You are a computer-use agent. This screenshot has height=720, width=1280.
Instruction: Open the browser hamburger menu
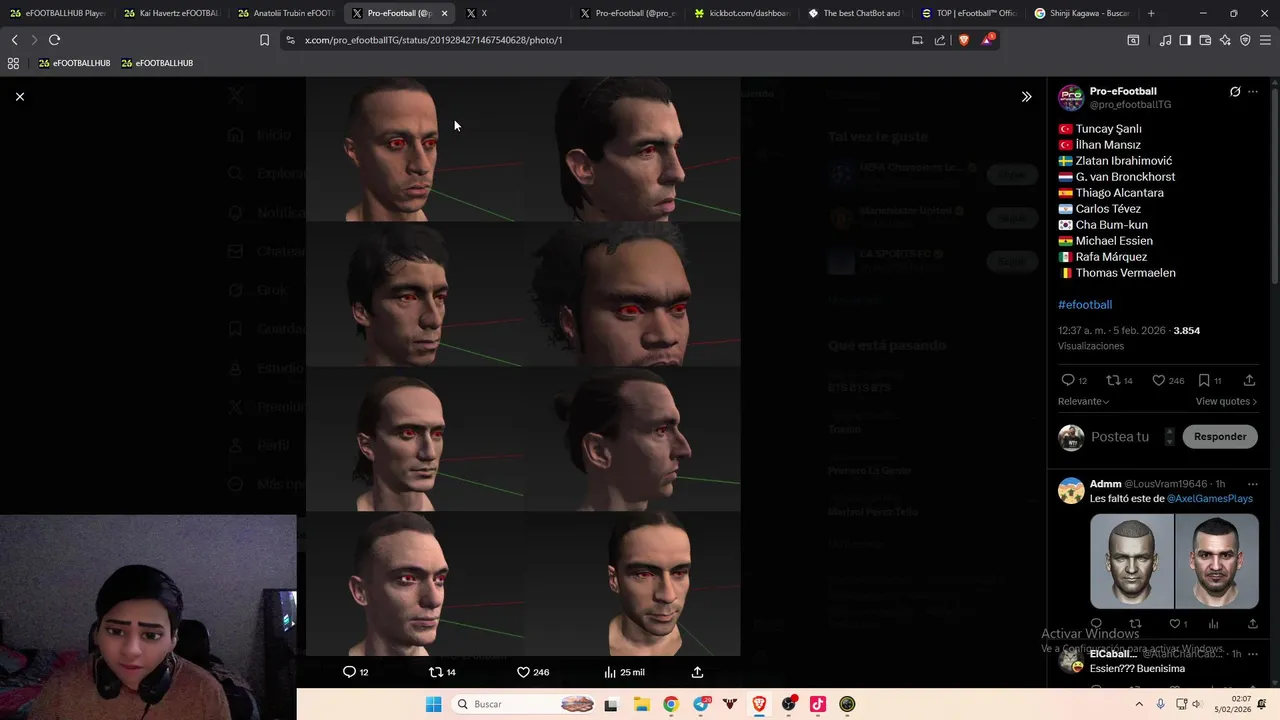1266,40
